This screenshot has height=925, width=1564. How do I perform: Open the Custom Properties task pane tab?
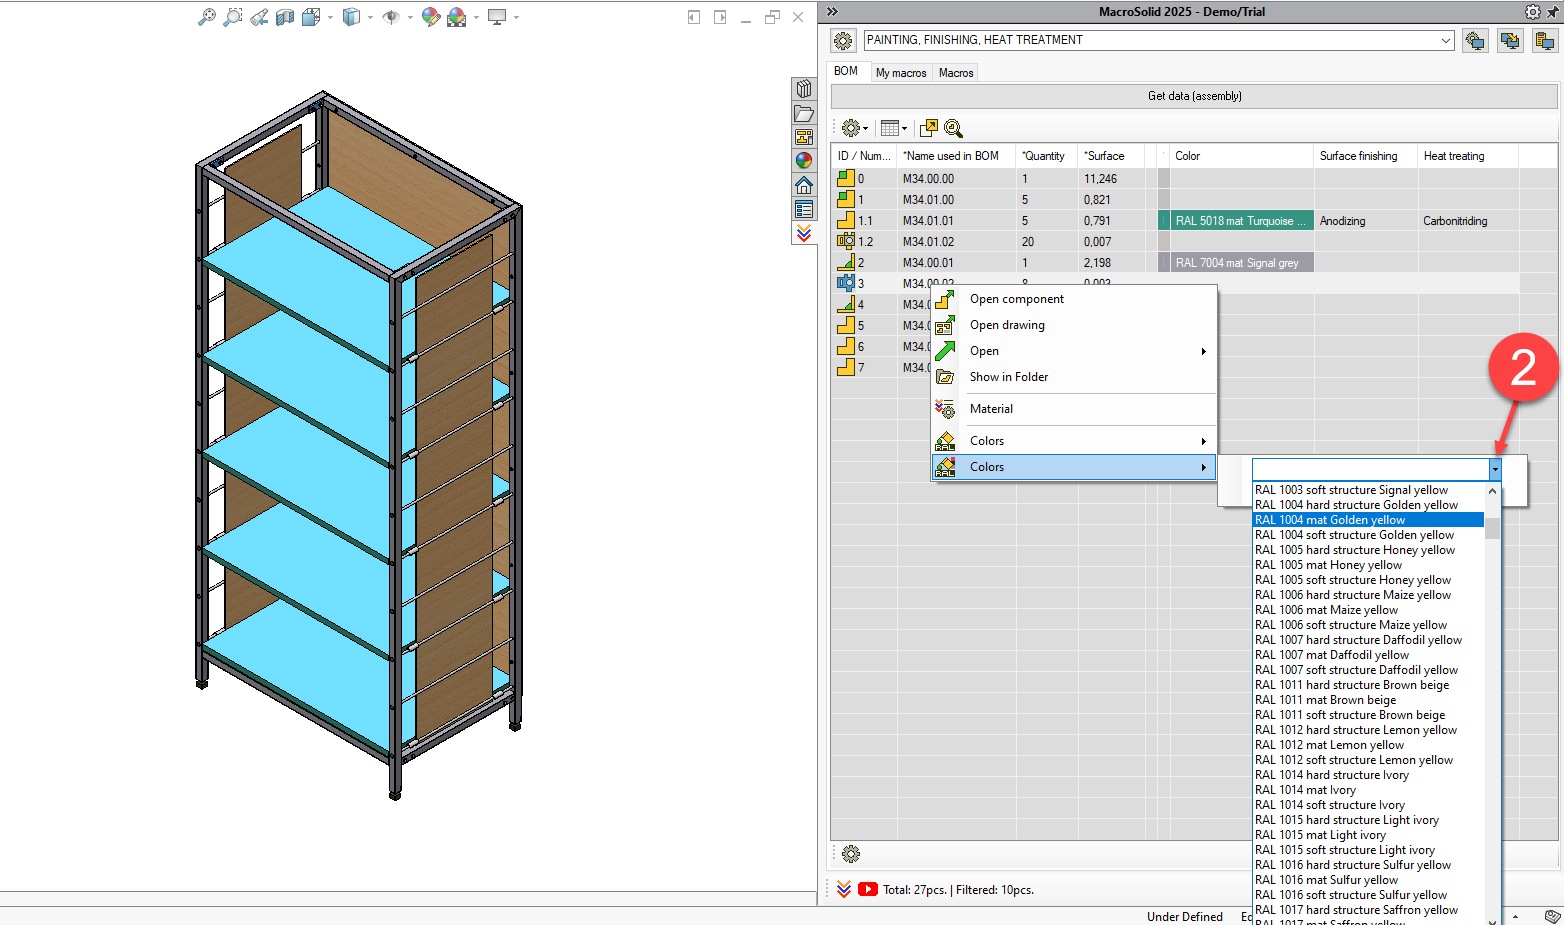tap(804, 209)
